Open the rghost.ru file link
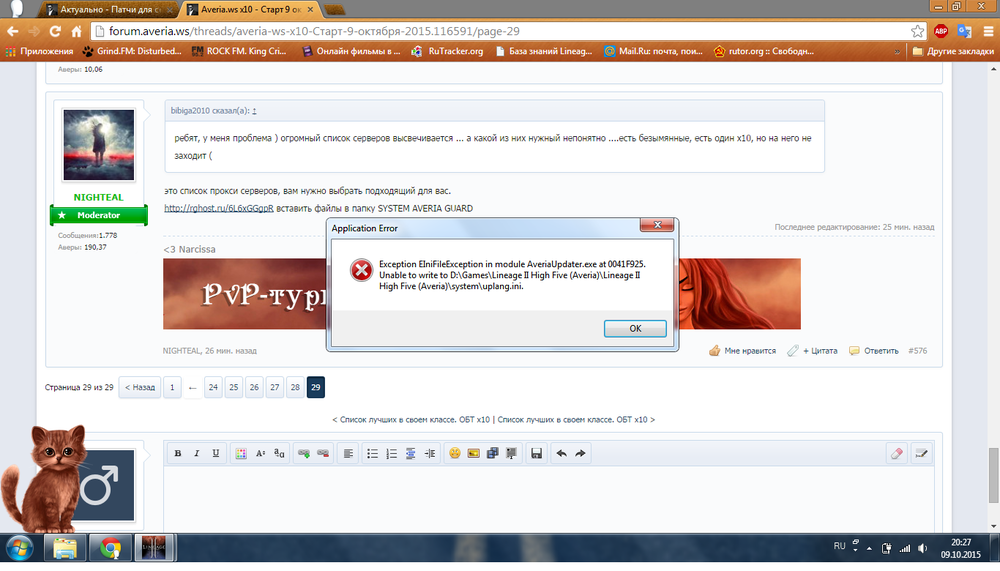1000x571 pixels. [x=218, y=208]
